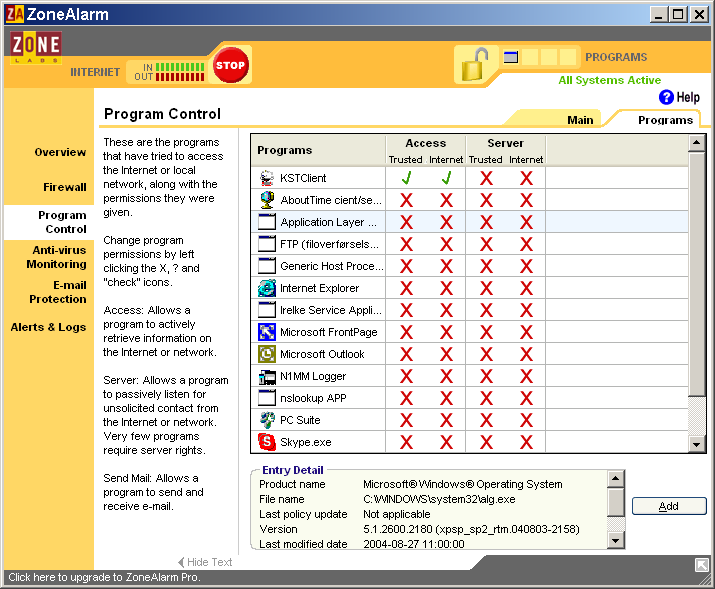The width and height of the screenshot is (715, 589).
Task: Click the yellow Internet Lock padlock icon
Action: [475, 65]
